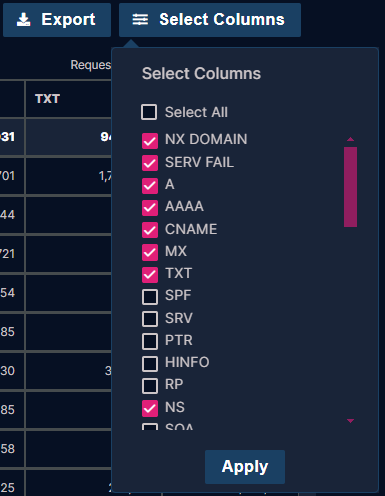Uncheck the MX column
The height and width of the screenshot is (496, 385).
tap(150, 252)
